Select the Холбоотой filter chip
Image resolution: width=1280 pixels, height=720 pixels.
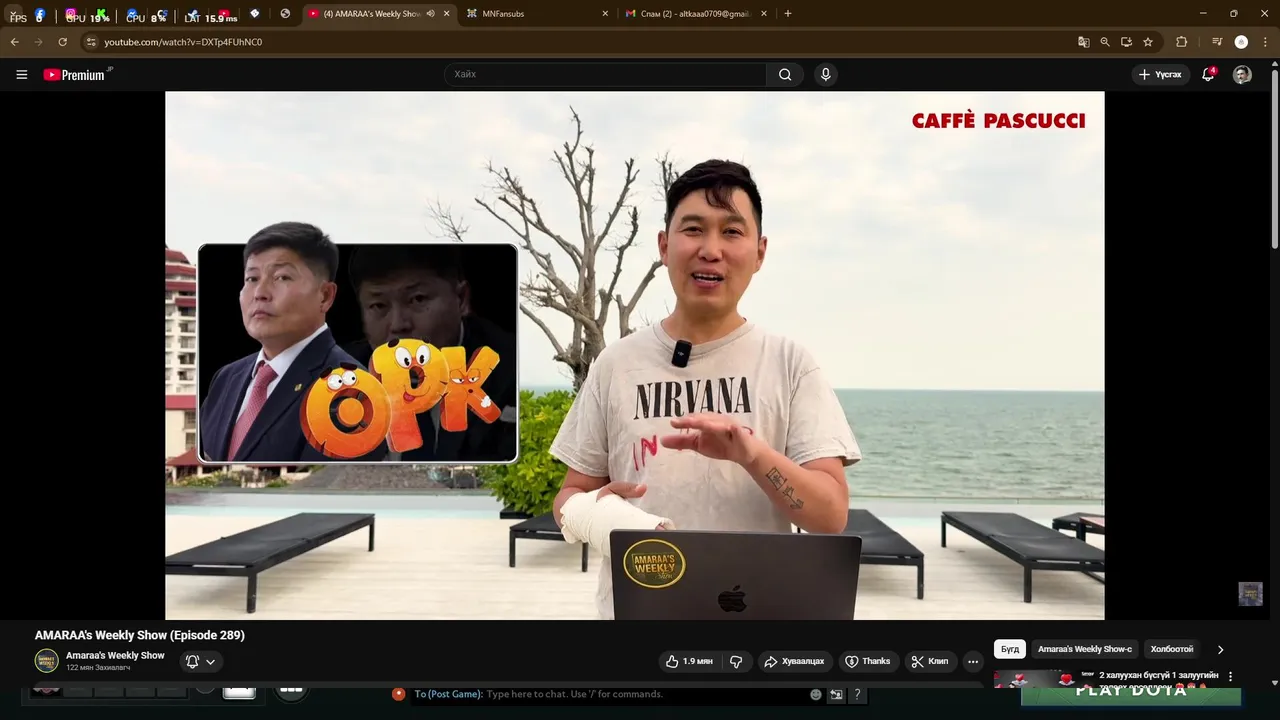[1172, 649]
